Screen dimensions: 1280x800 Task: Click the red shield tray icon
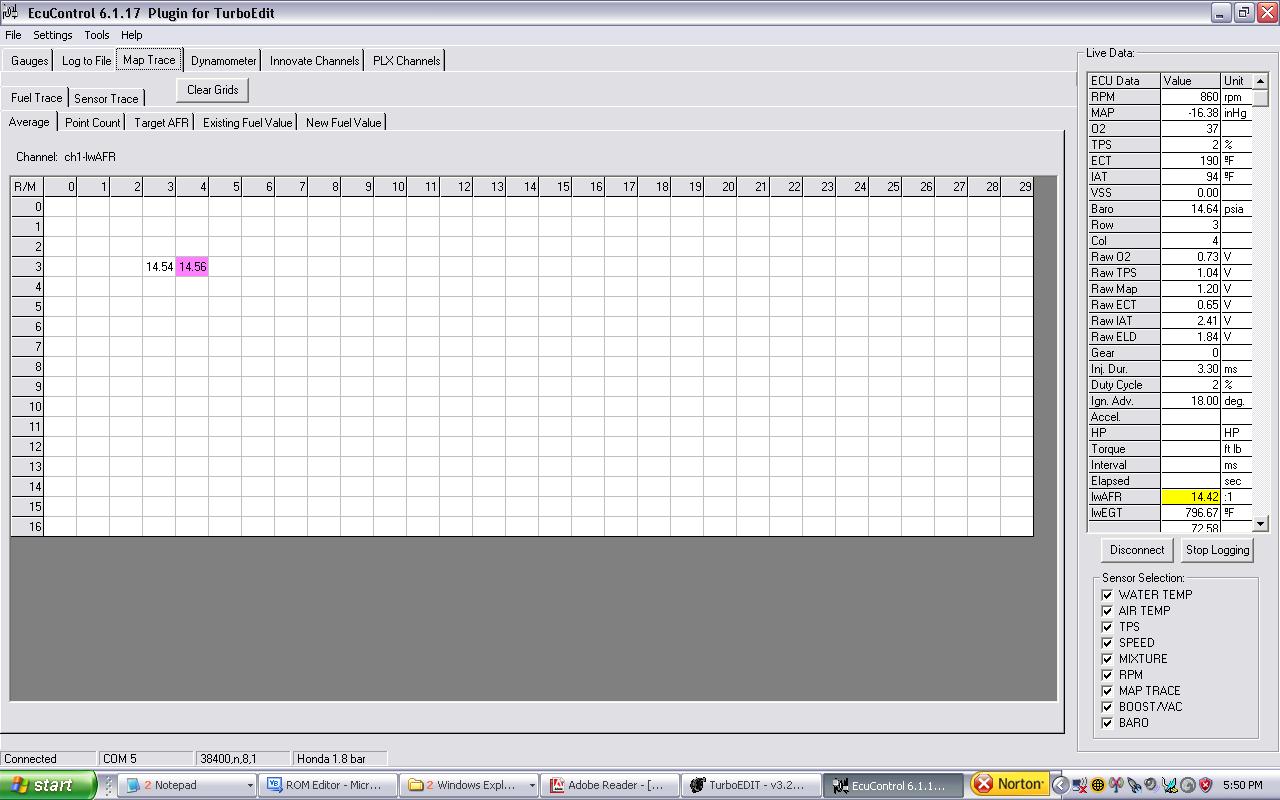1205,785
